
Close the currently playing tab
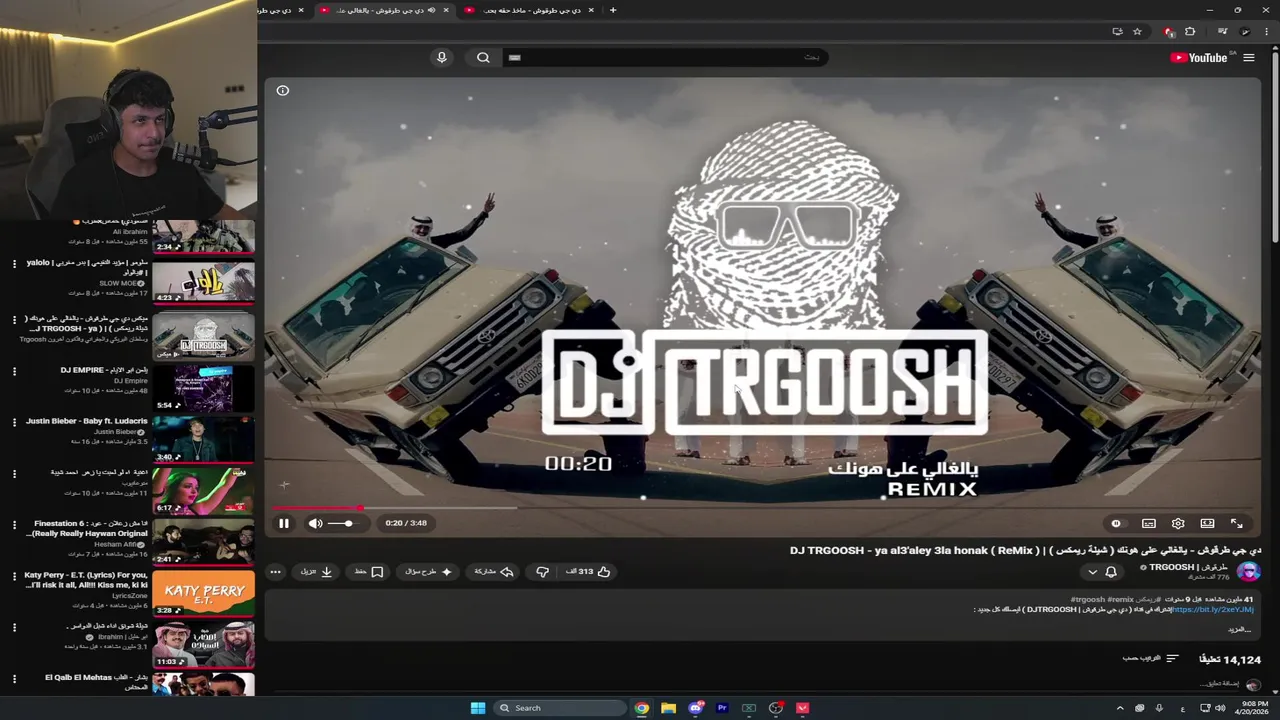coord(446,10)
